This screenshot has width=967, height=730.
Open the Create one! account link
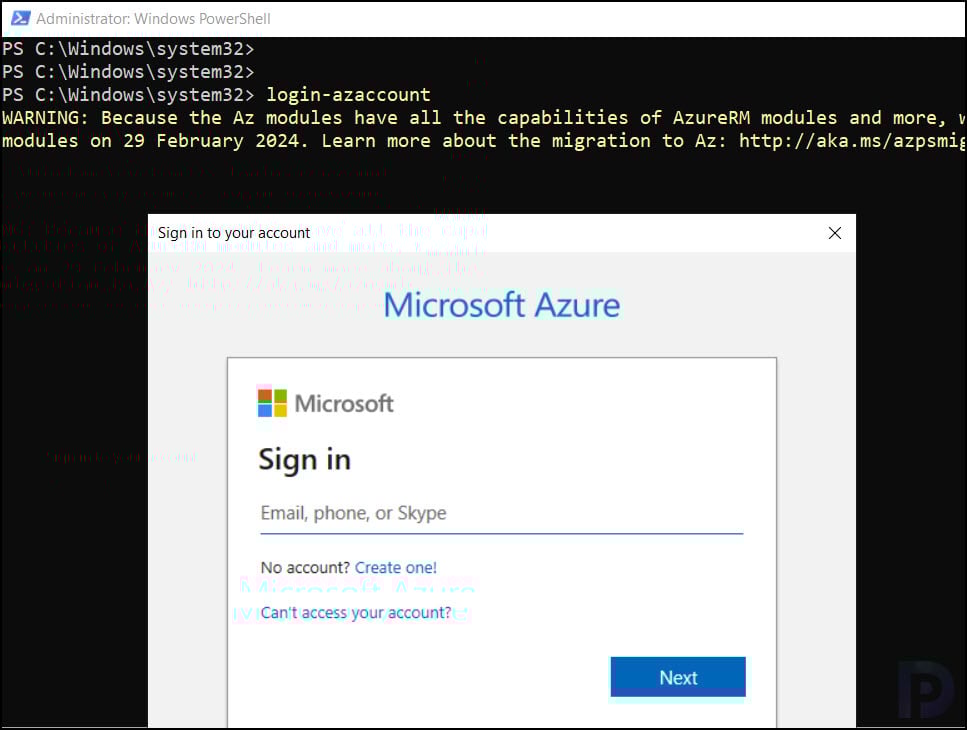click(x=395, y=567)
